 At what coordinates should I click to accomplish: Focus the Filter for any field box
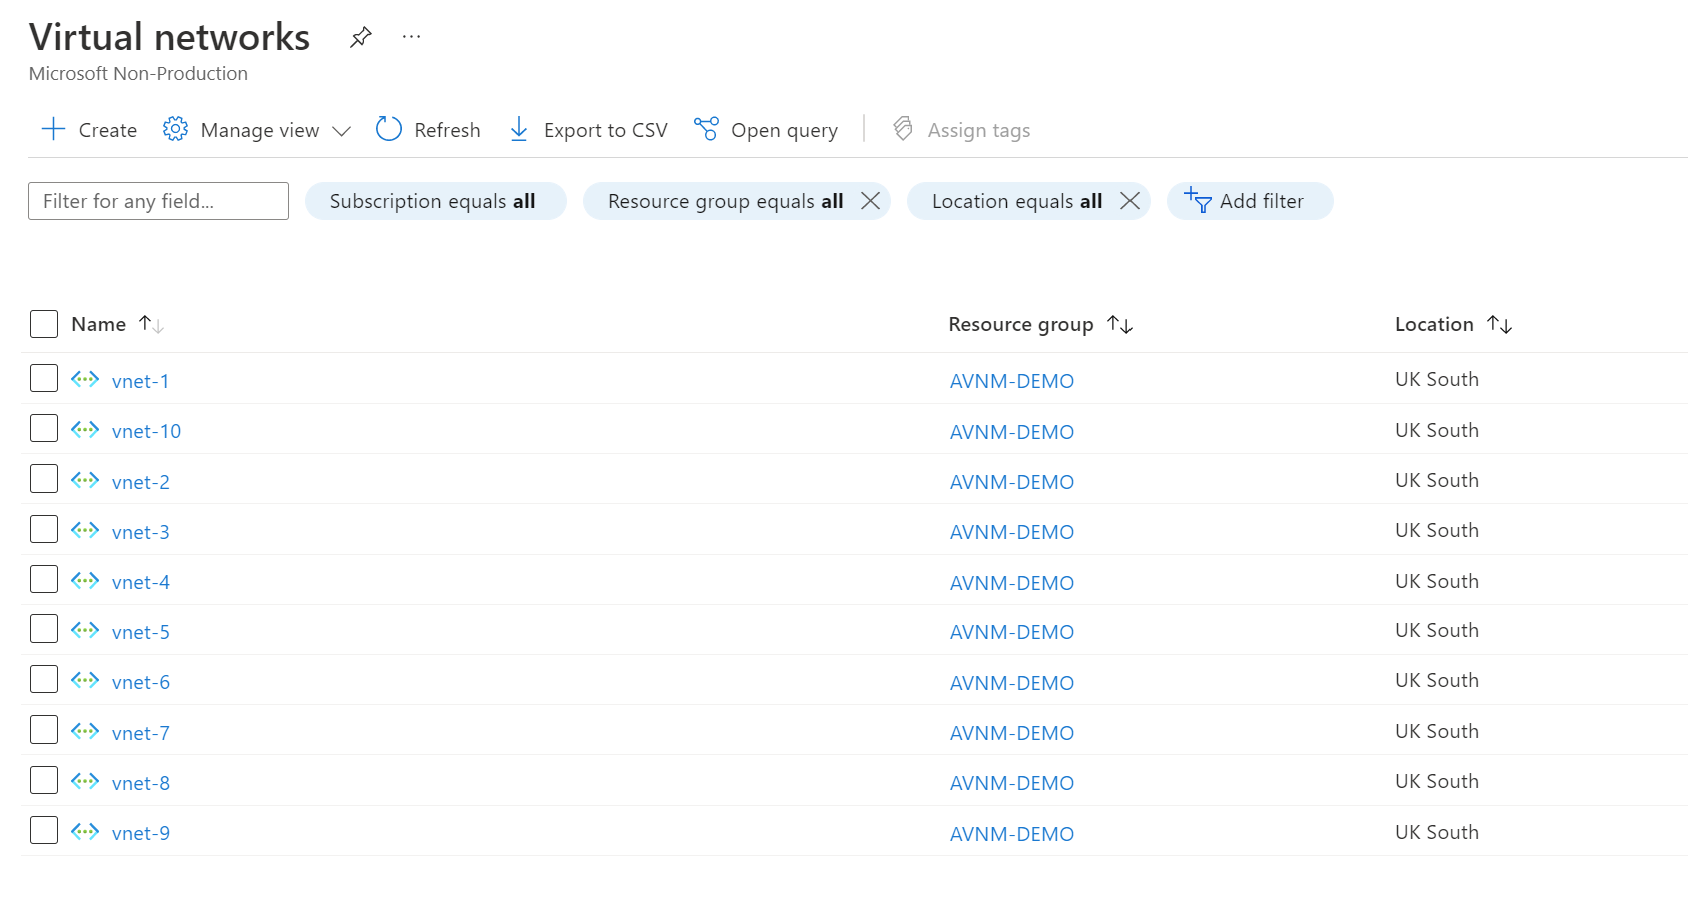tap(158, 201)
